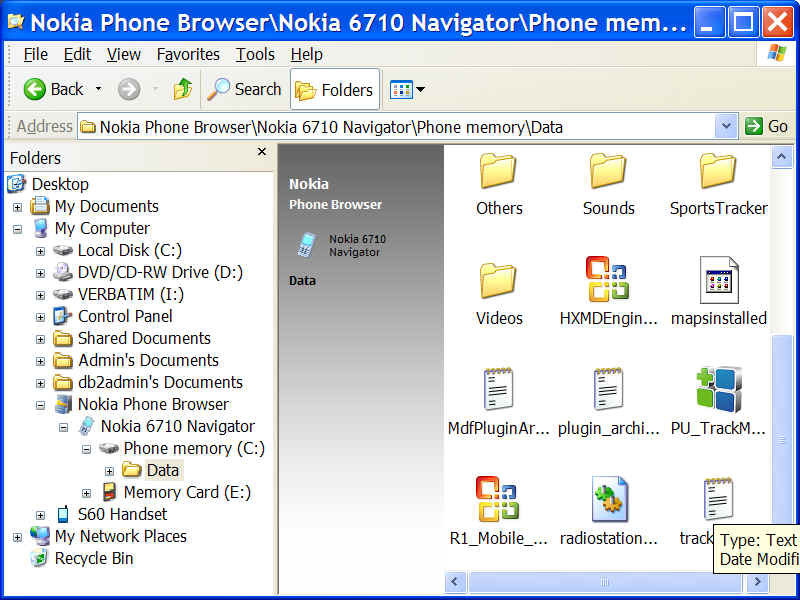Select Control Panel in folder tree
The width and height of the screenshot is (800, 600).
(125, 316)
